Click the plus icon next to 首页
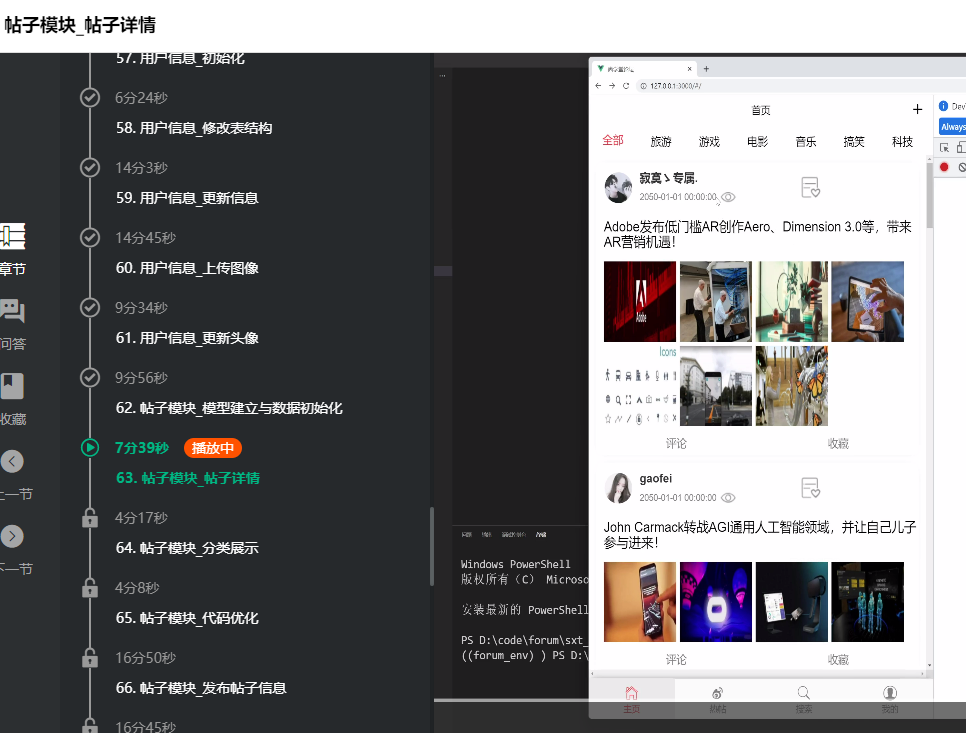This screenshot has height=733, width=966. [917, 109]
